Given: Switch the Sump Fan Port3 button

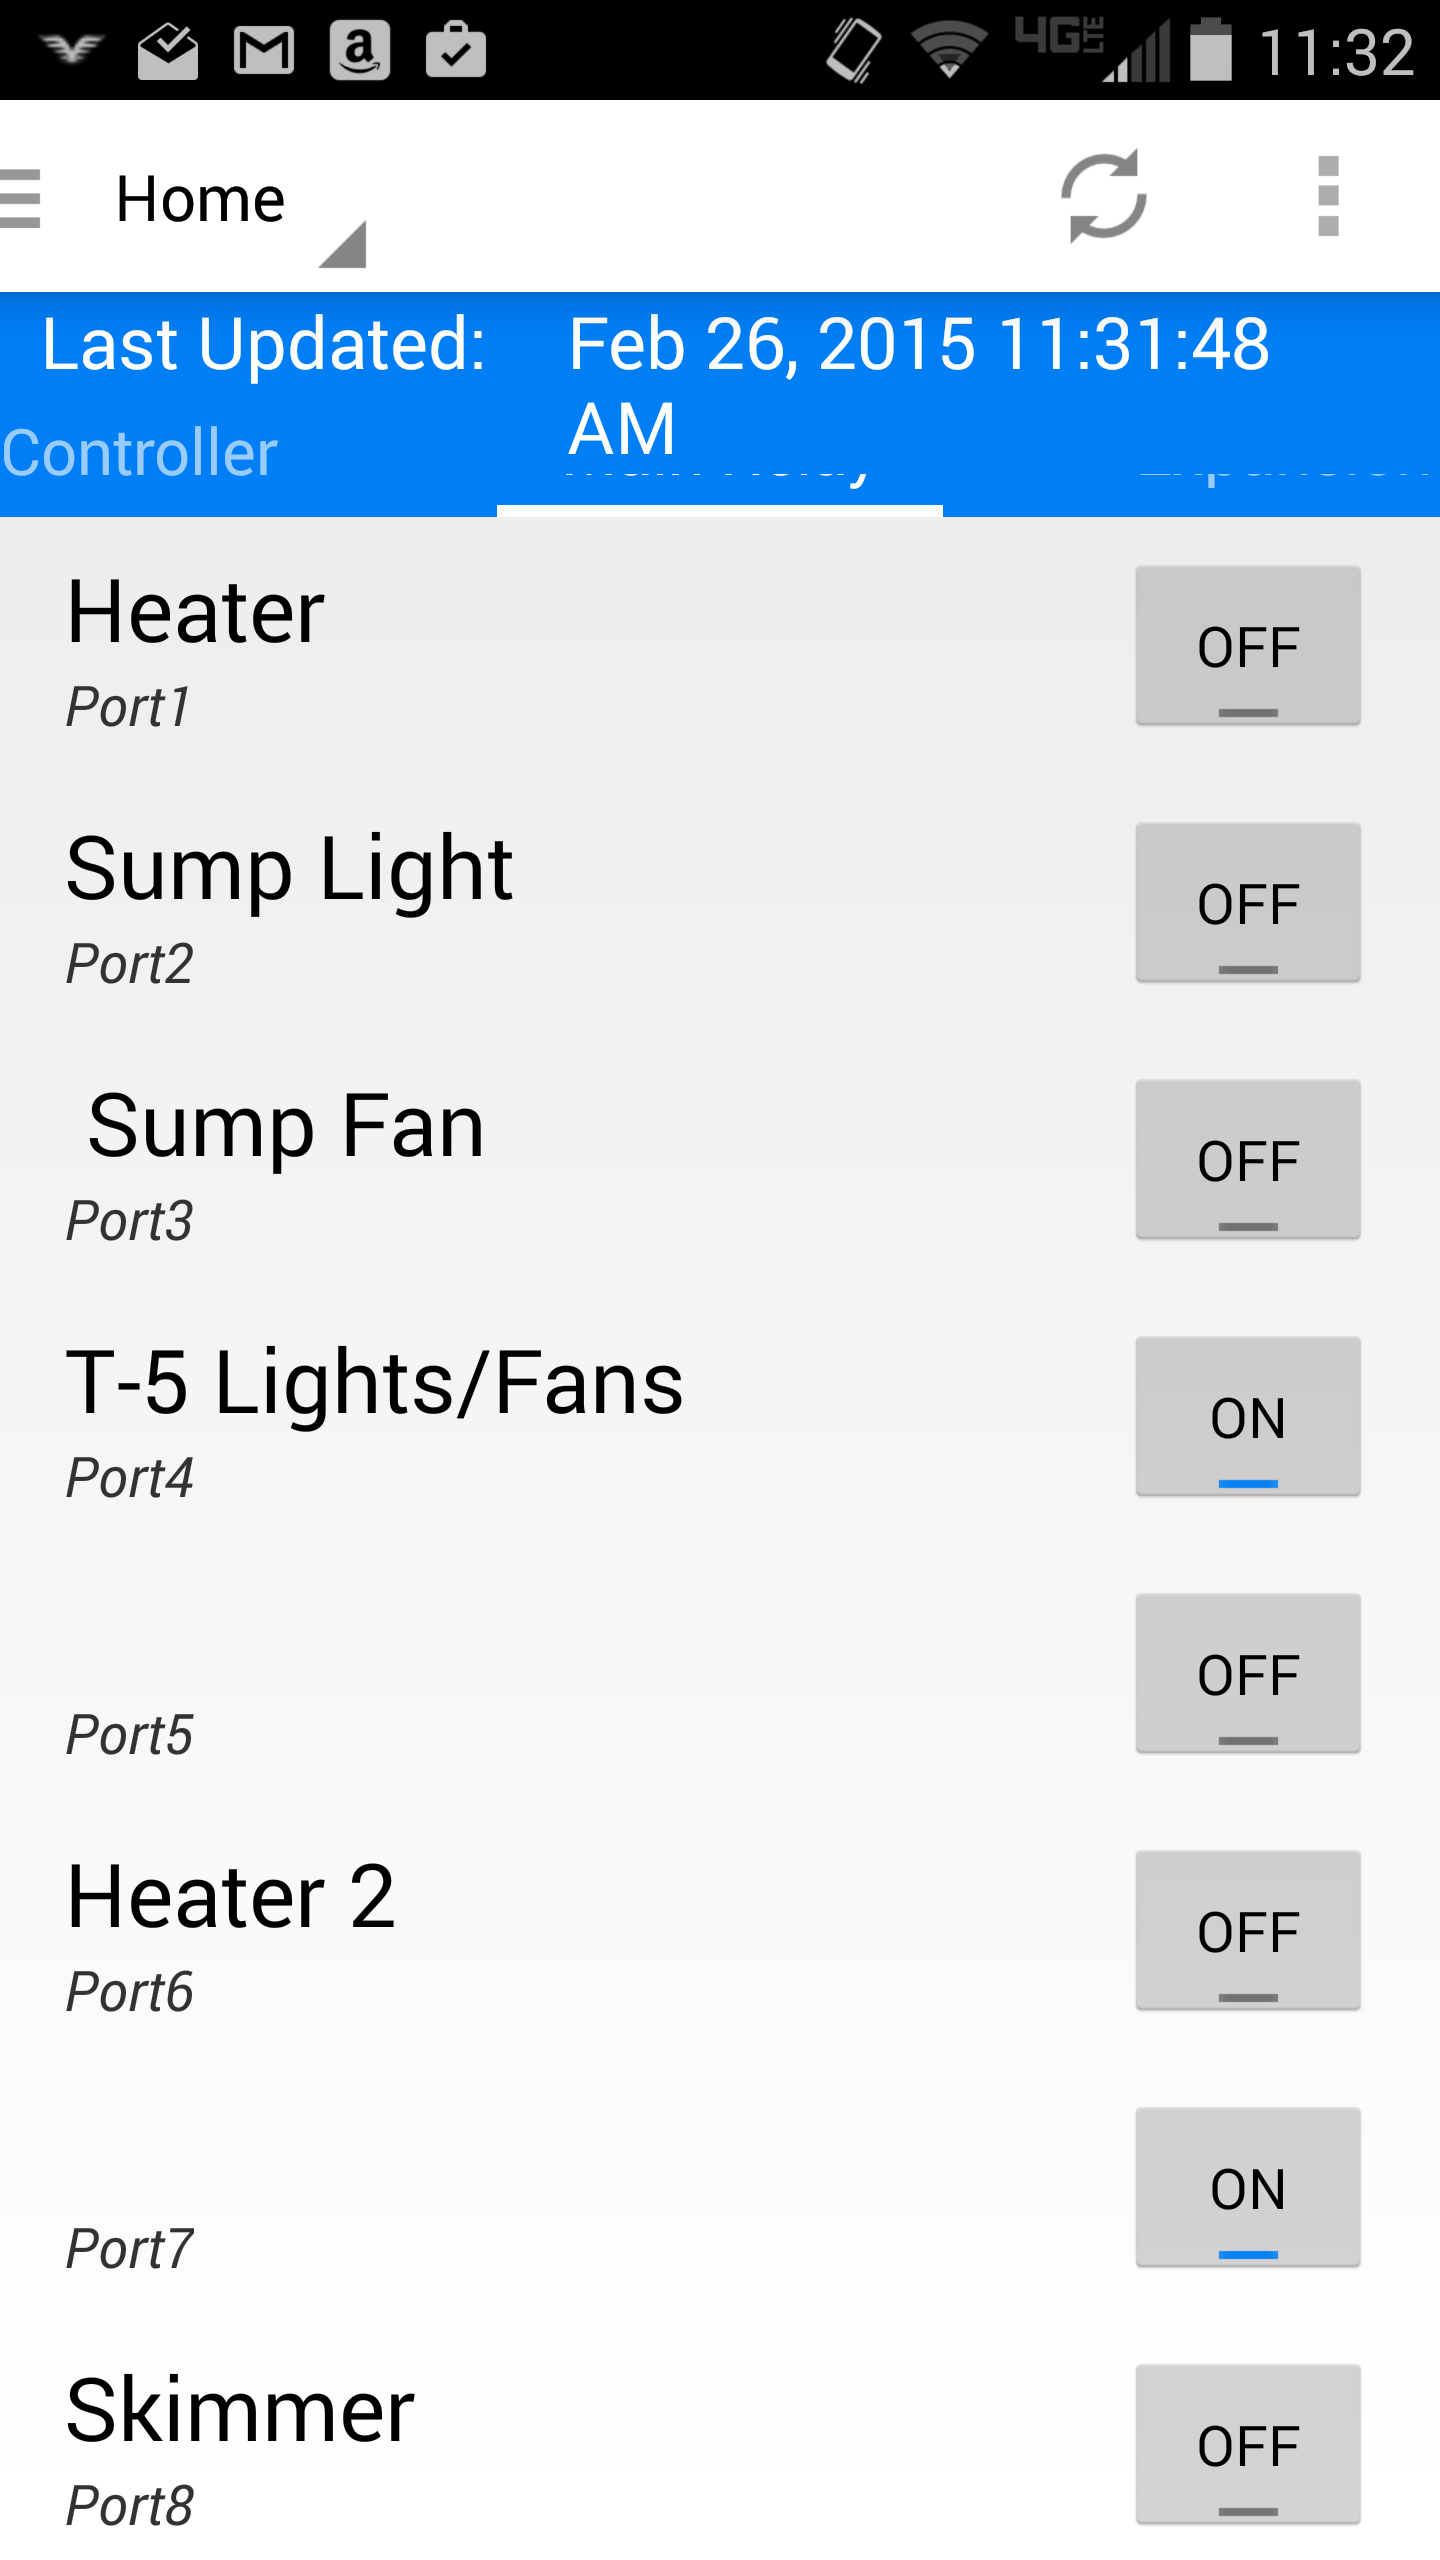Looking at the screenshot, I should click(x=1247, y=1160).
